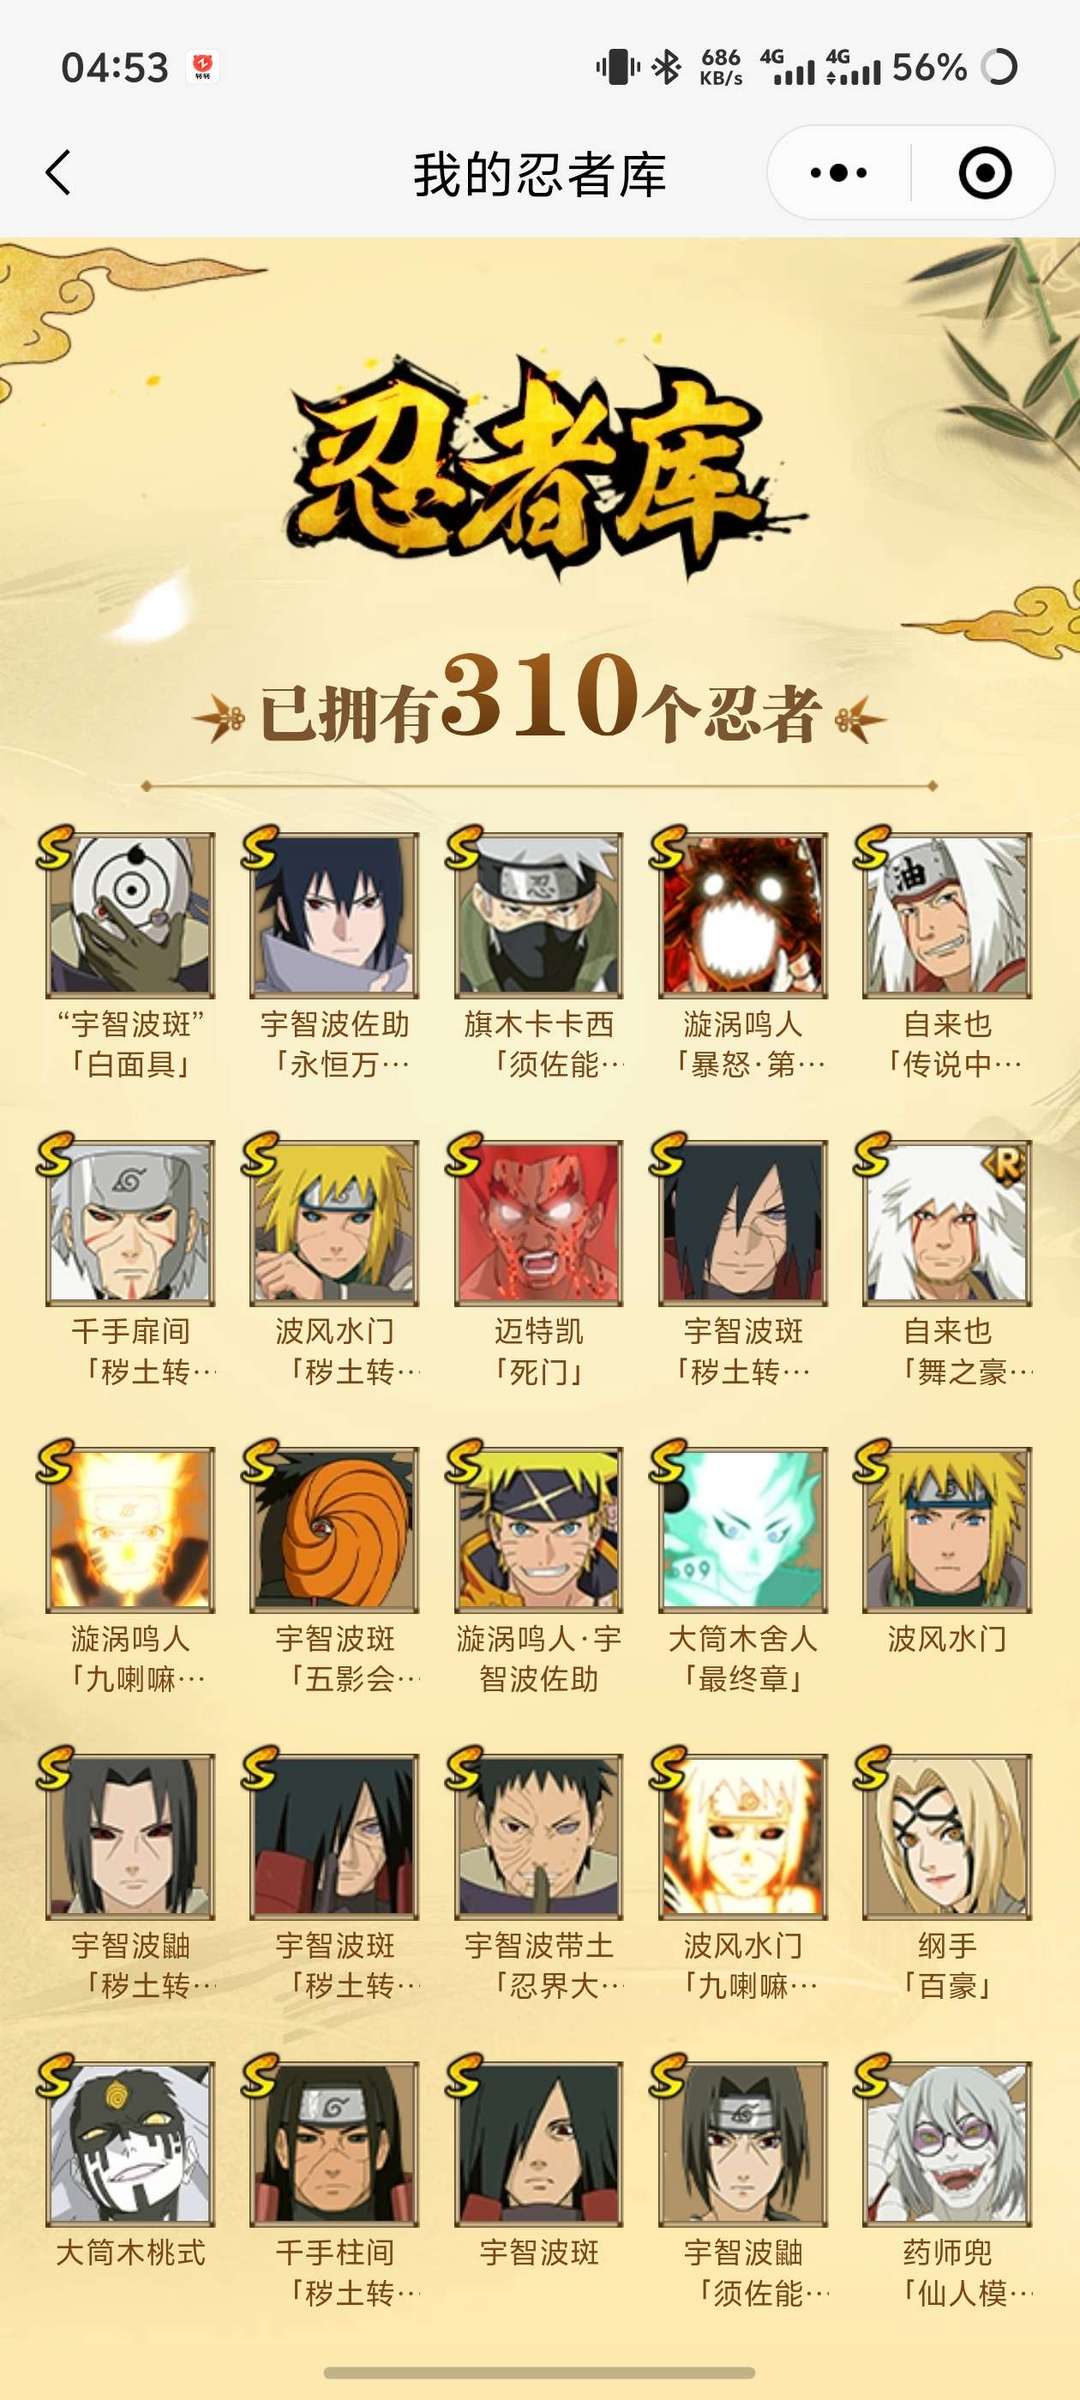Screen dimensions: 1080x2400
Task: Open the Naruto and Sasuke duo portrait
Action: [x=539, y=1529]
